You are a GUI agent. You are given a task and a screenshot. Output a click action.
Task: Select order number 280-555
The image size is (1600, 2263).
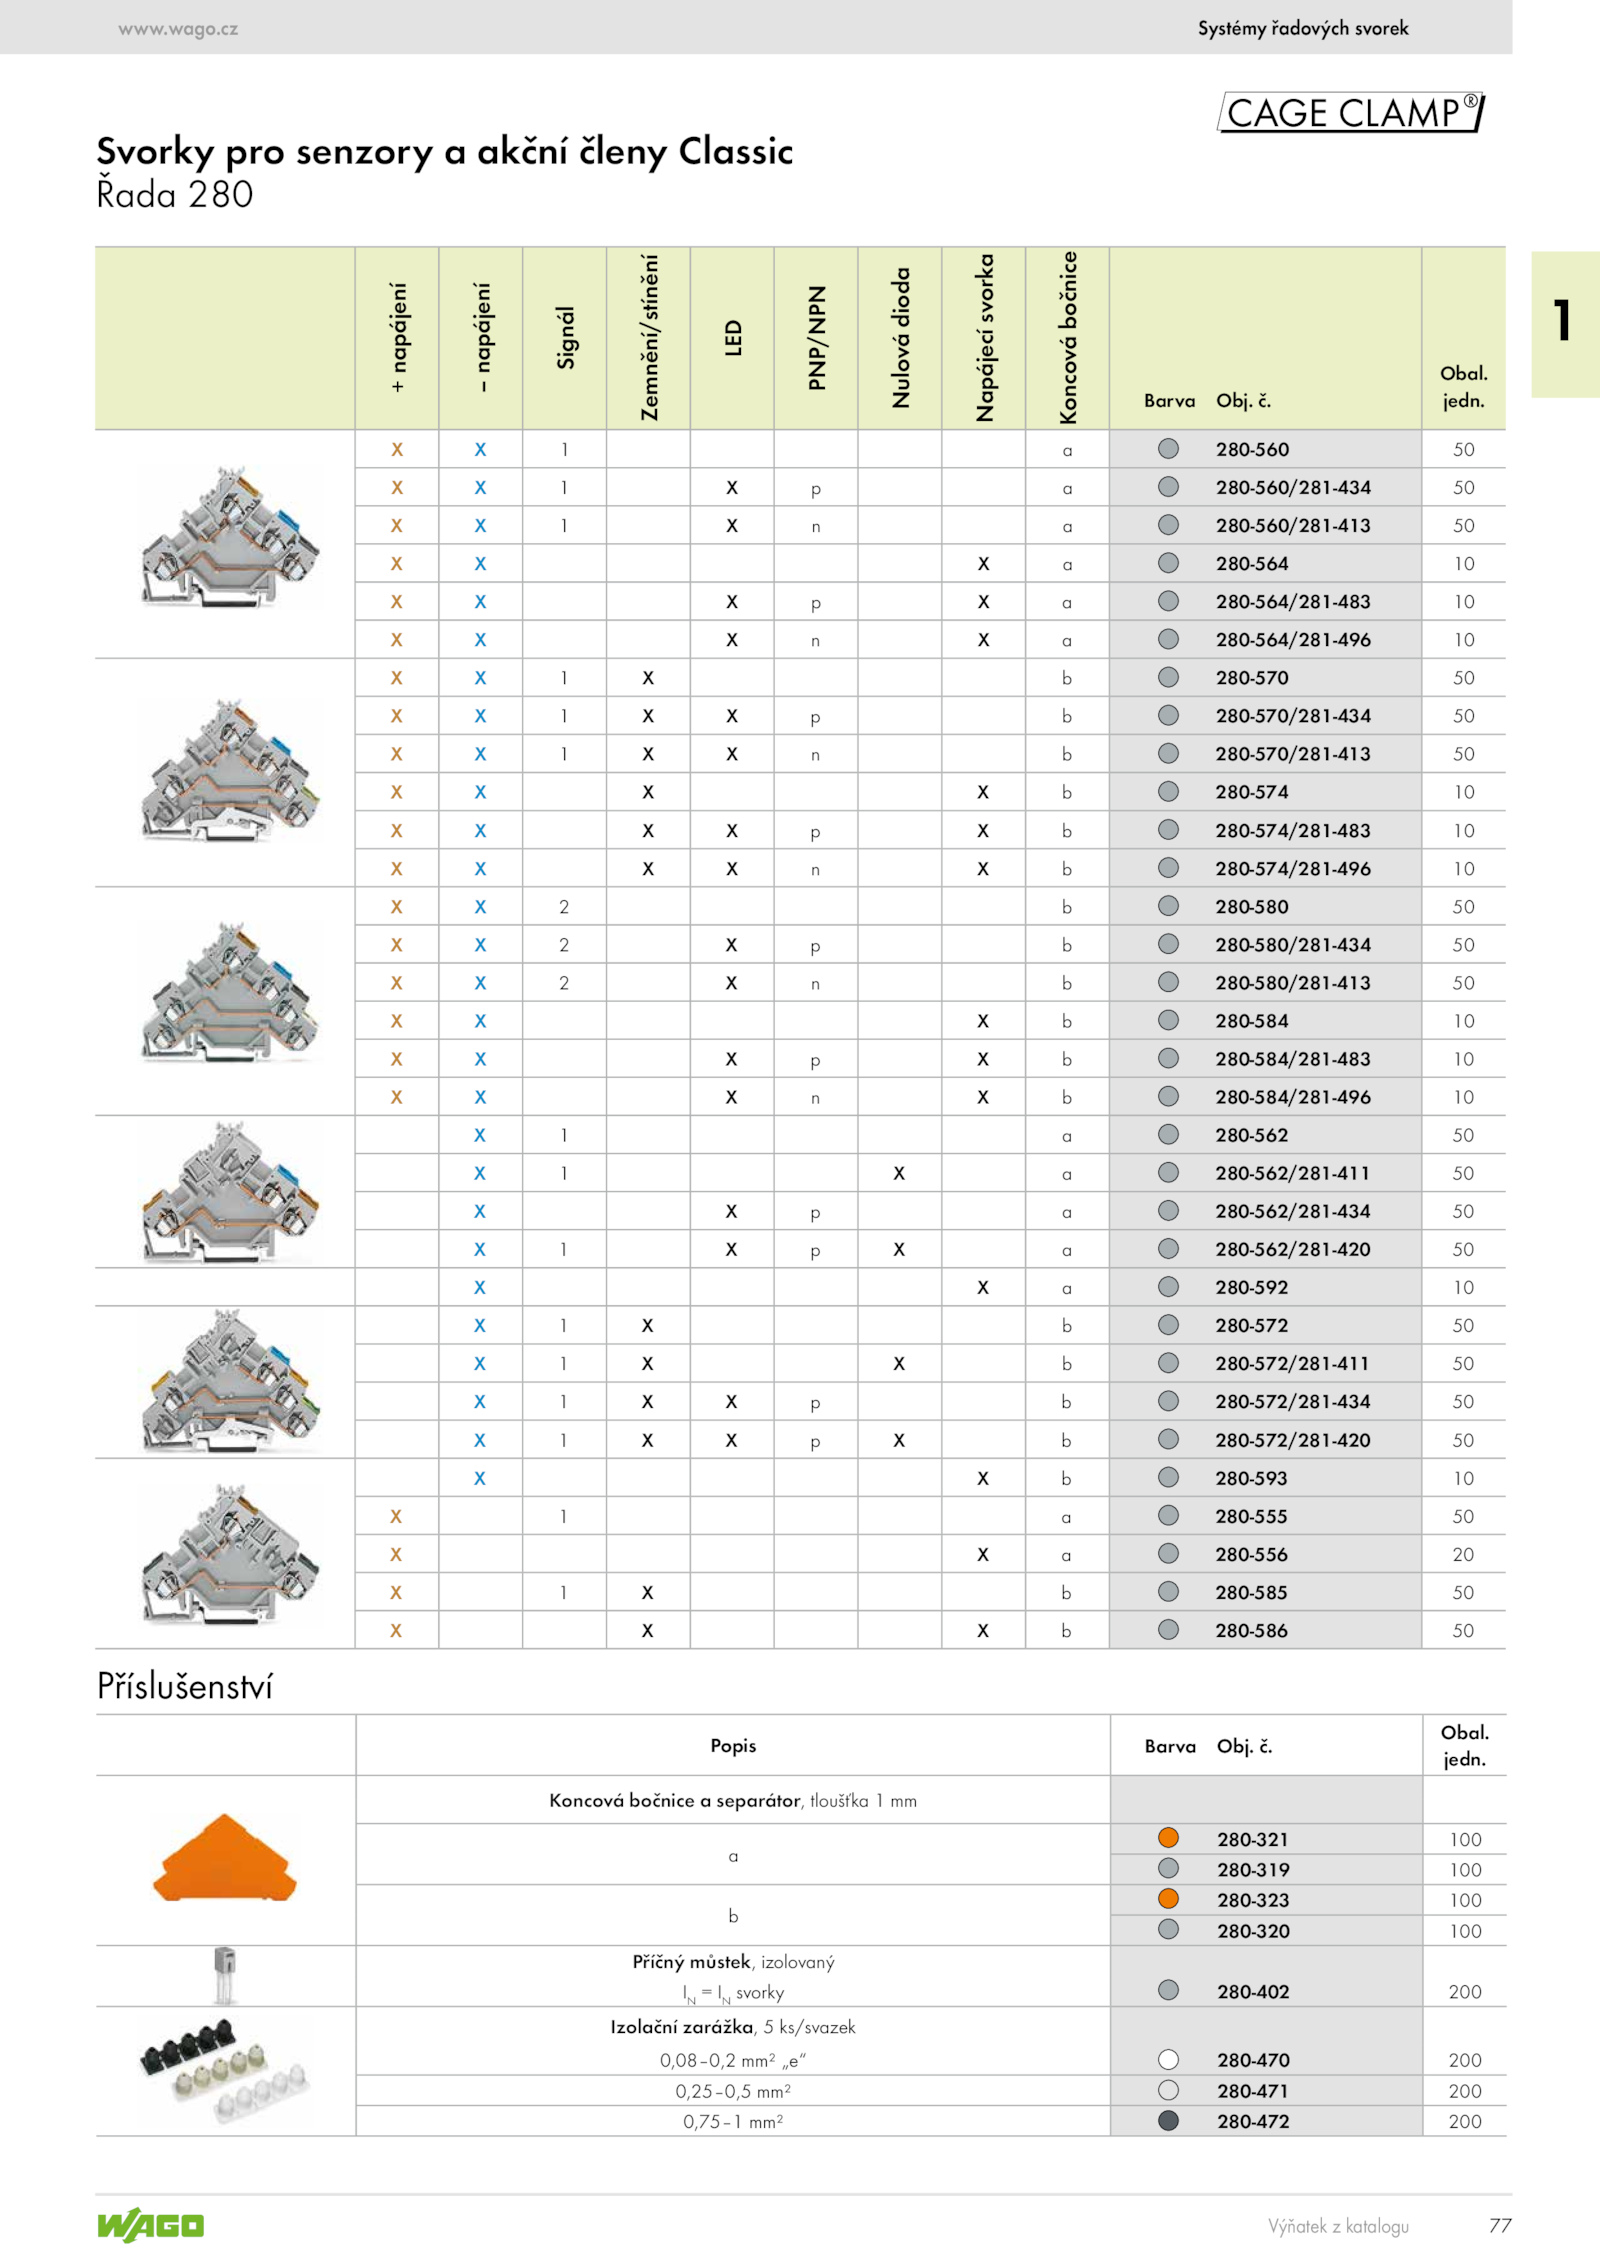click(x=1252, y=1517)
